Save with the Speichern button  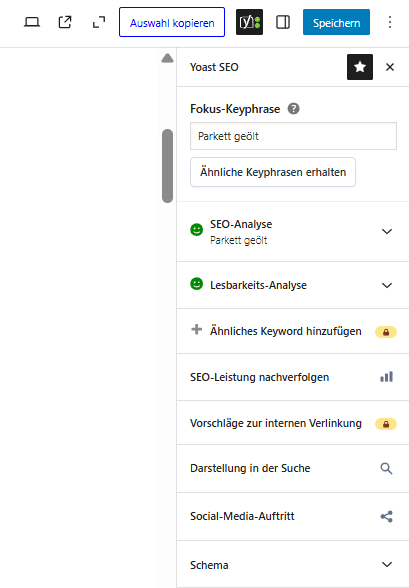336,22
